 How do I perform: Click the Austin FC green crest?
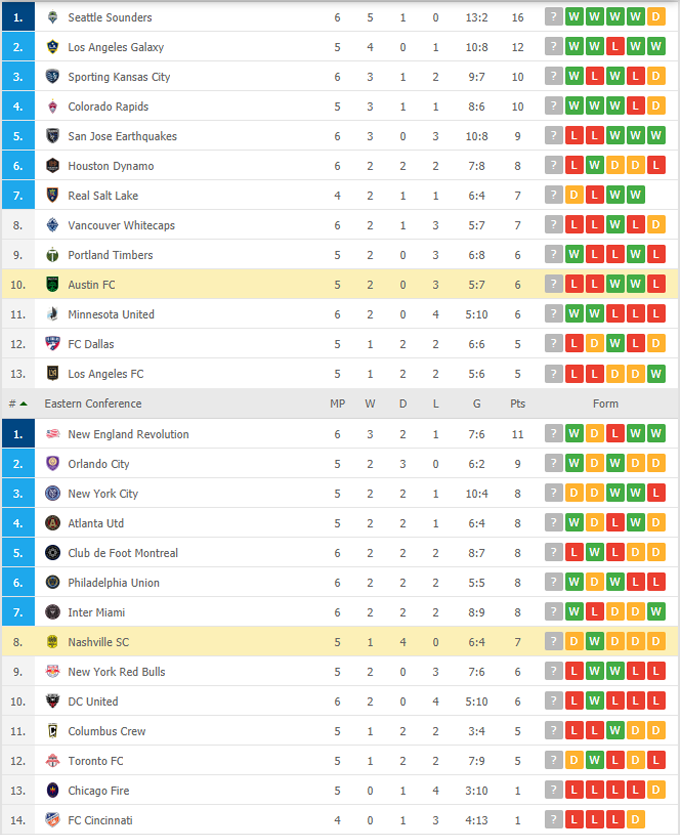click(x=53, y=285)
